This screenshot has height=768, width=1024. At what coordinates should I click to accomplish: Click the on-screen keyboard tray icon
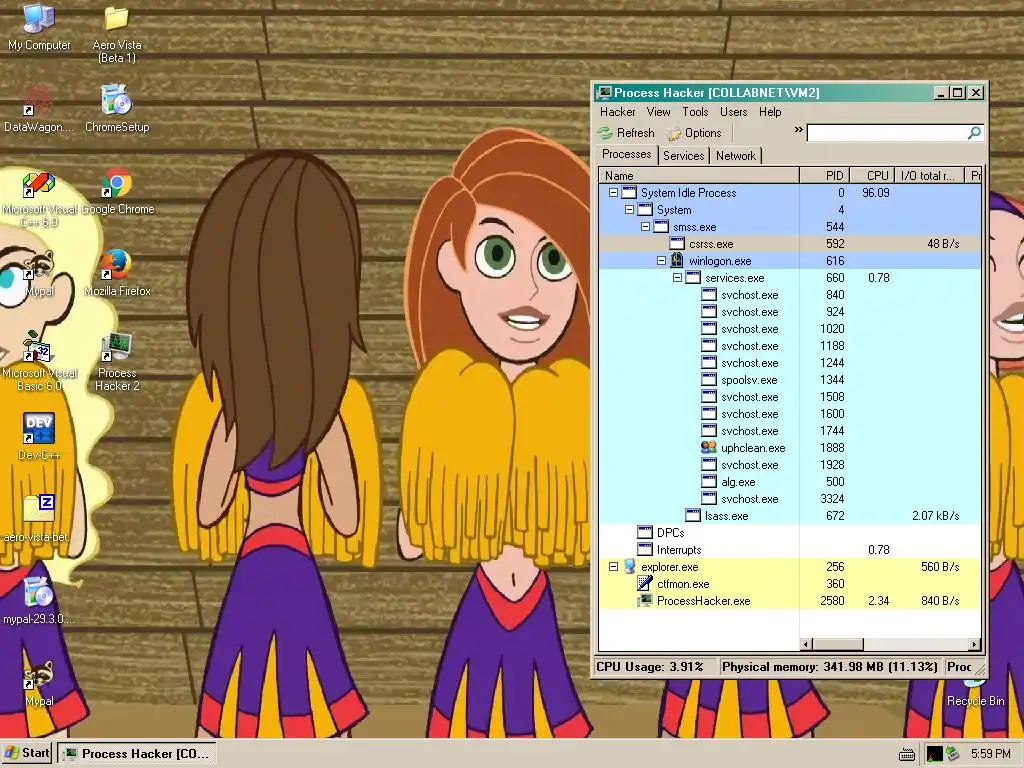906,755
